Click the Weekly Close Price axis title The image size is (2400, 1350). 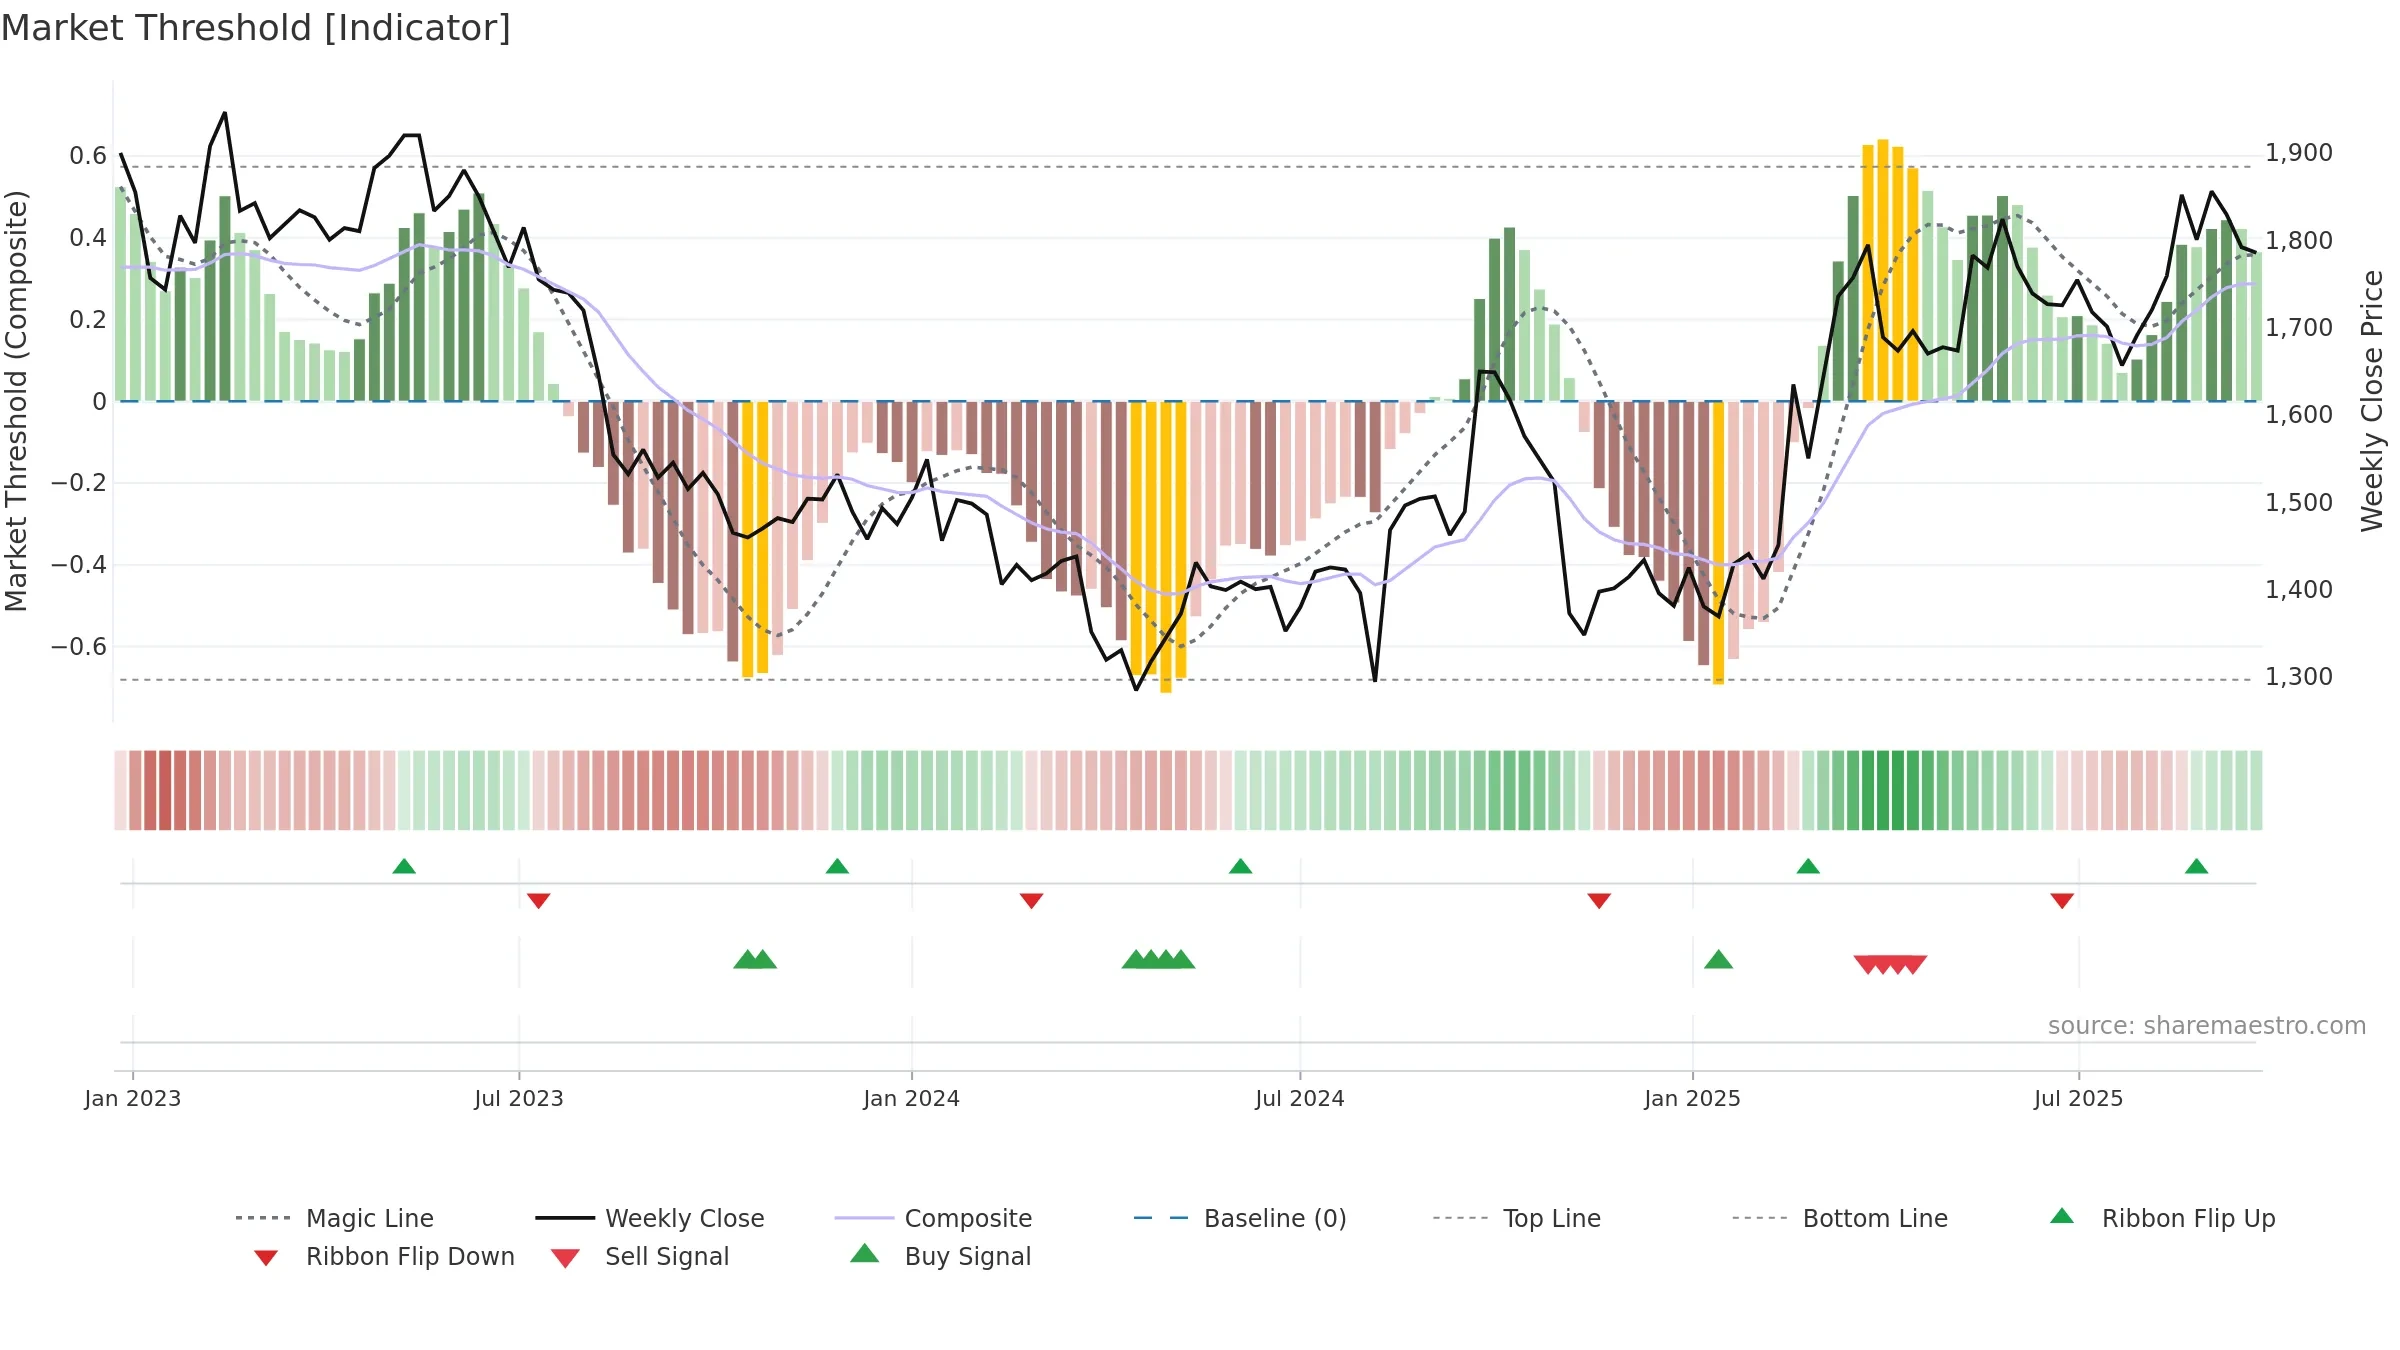(x=2371, y=400)
